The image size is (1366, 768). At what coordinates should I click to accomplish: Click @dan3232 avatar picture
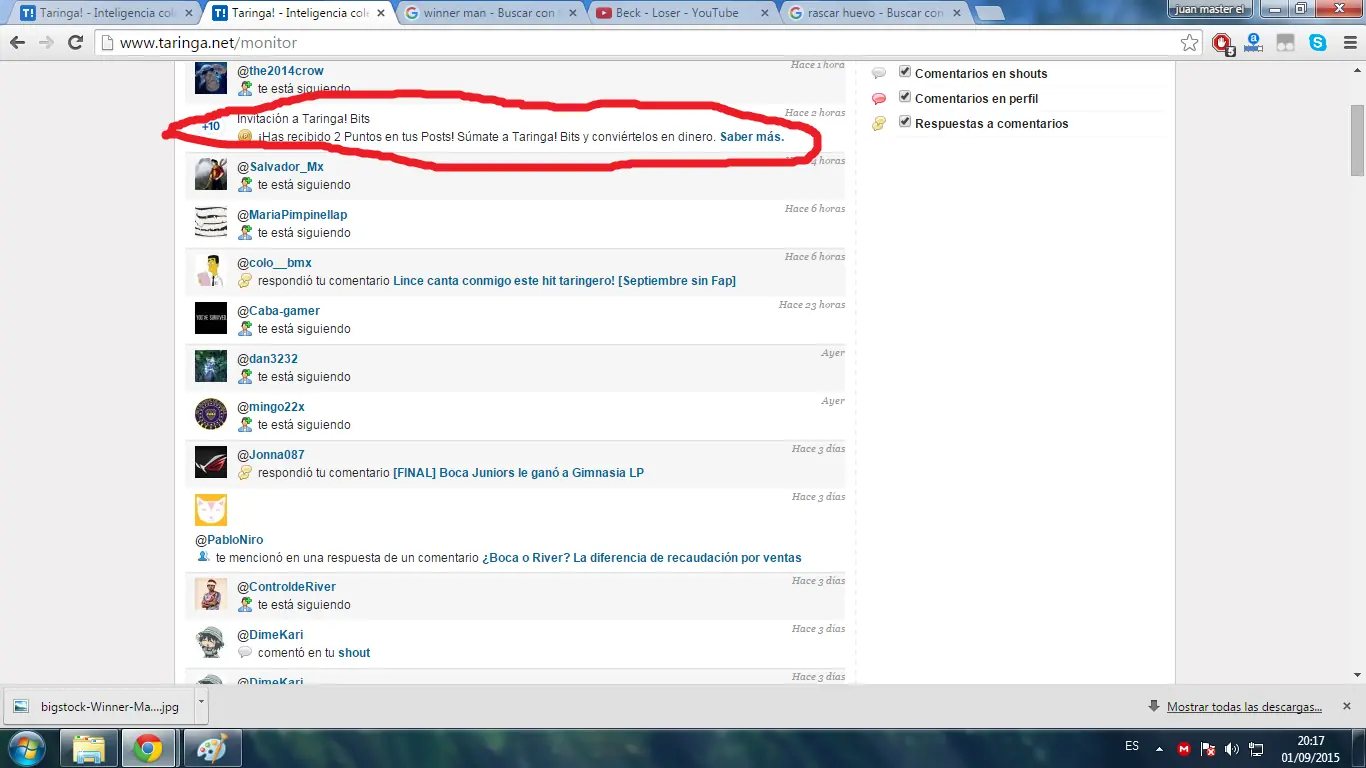coord(211,366)
